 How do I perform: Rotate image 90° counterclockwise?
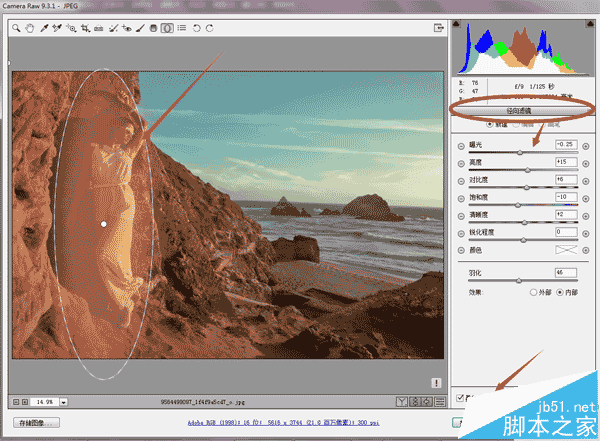(x=196, y=28)
